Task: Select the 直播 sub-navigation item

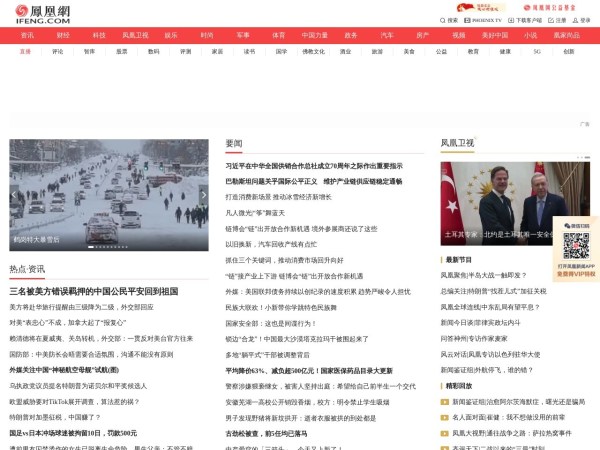Action: pyautogui.click(x=25, y=51)
